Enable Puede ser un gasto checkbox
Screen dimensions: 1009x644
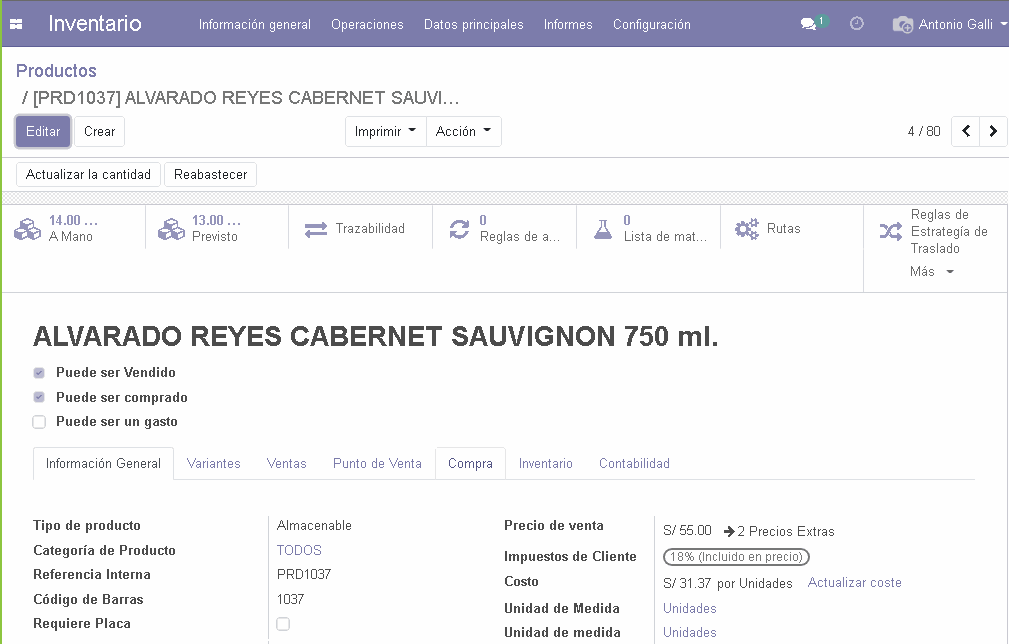pos(39,422)
